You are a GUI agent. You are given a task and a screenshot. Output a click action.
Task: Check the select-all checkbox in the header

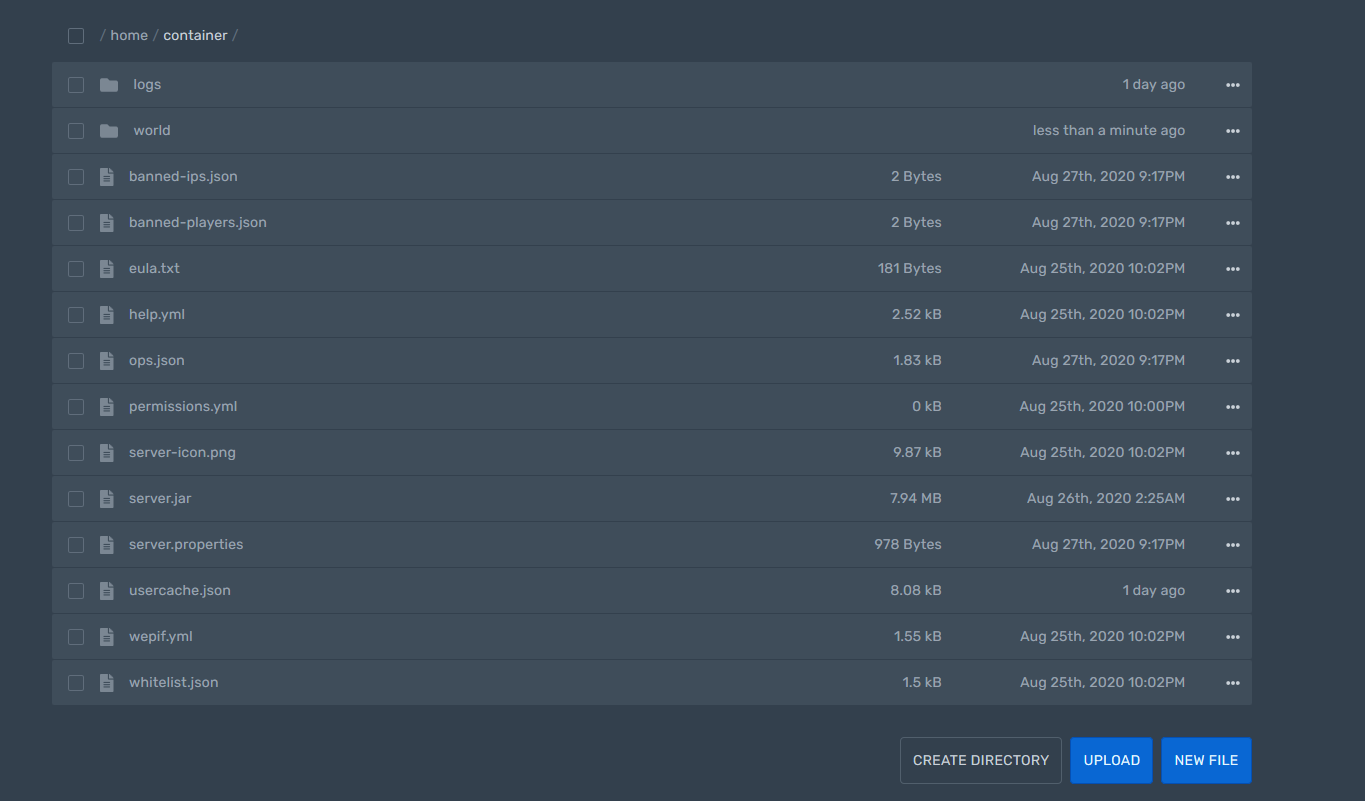click(75, 35)
